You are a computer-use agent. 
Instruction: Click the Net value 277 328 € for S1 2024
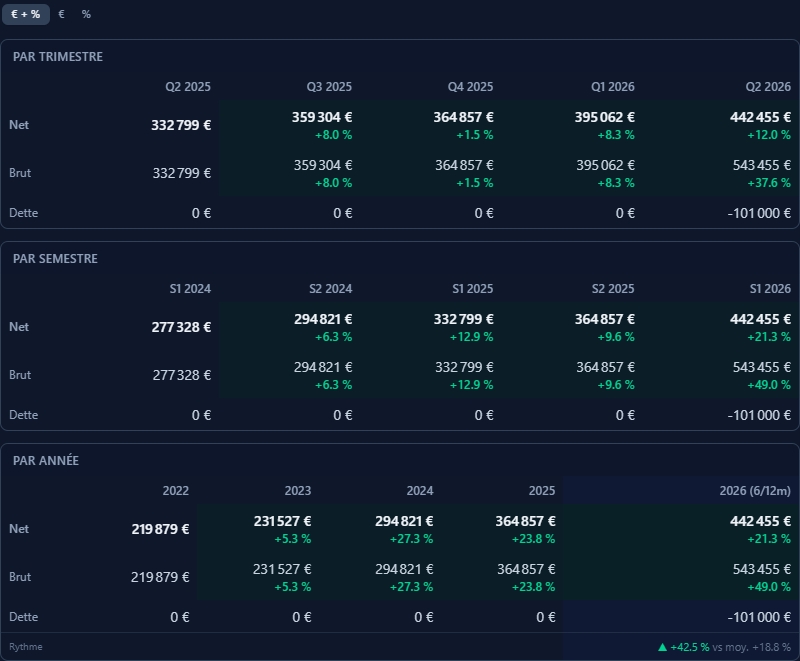tap(181, 327)
